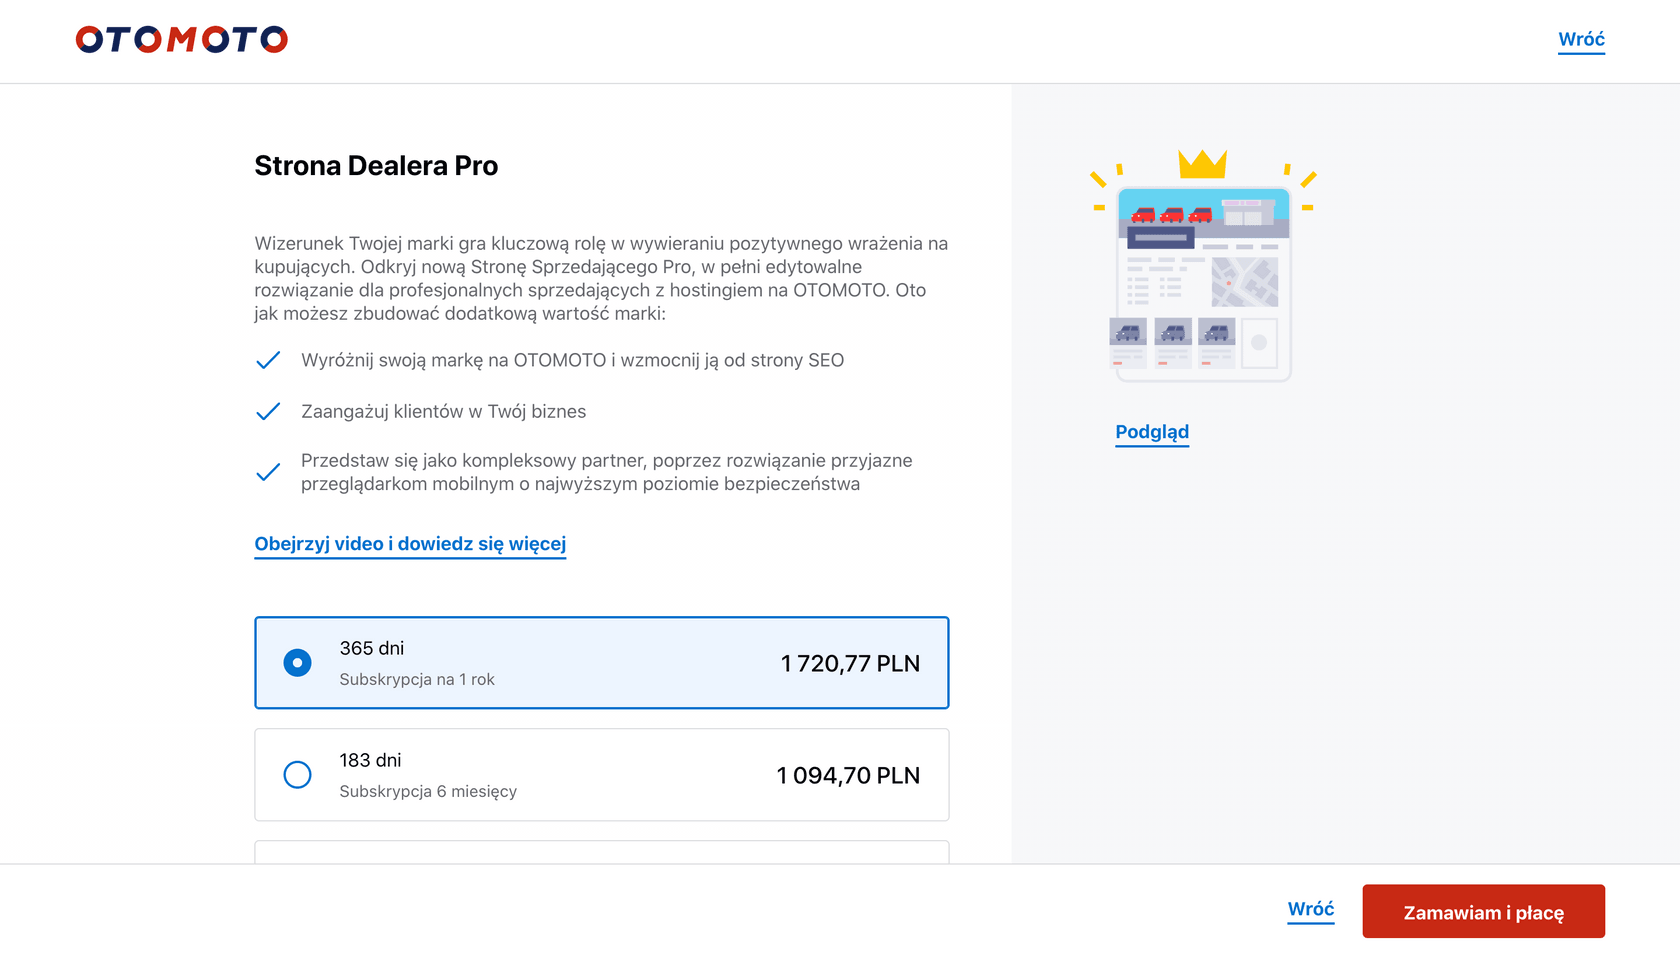Image resolution: width=1680 pixels, height=958 pixels.
Task: Click the partially visible third subscription option
Action: click(x=602, y=852)
